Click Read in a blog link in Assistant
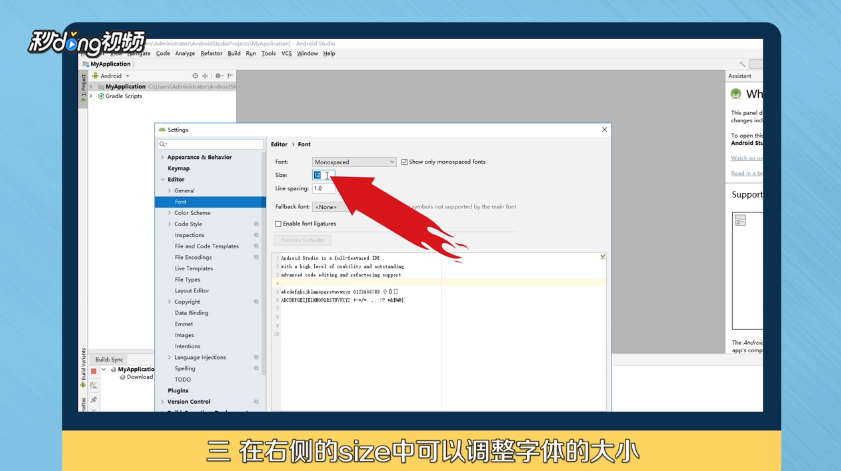Viewport: 841px width, 471px height. pos(747,173)
